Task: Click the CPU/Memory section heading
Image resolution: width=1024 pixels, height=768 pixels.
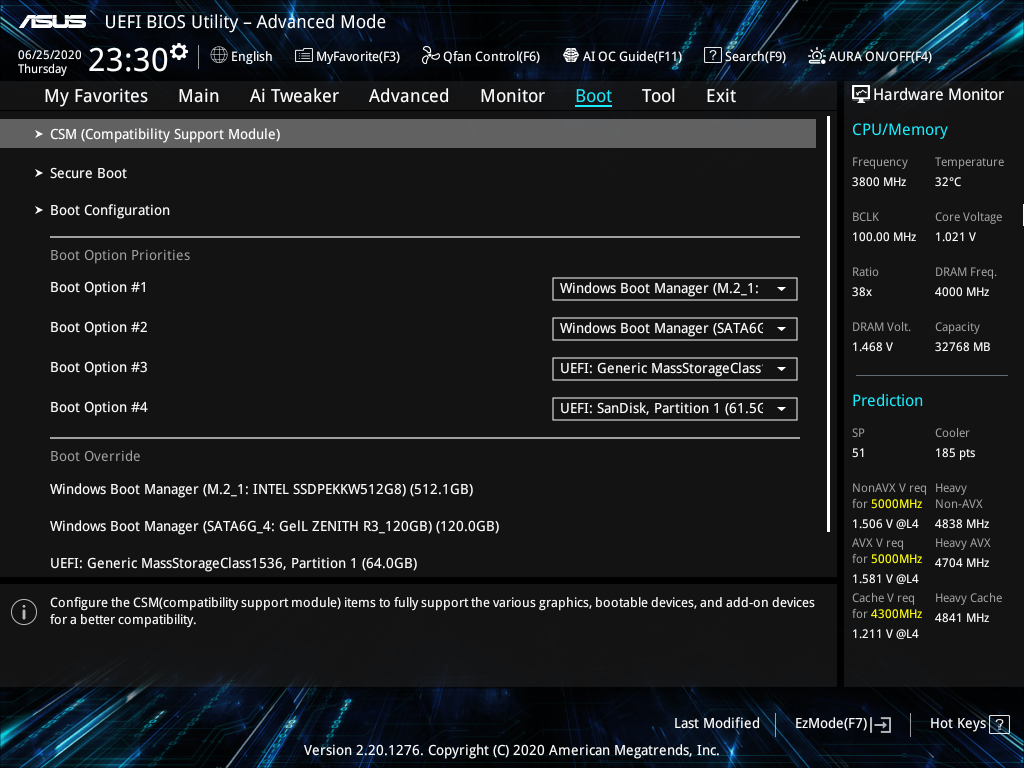Action: pos(899,130)
